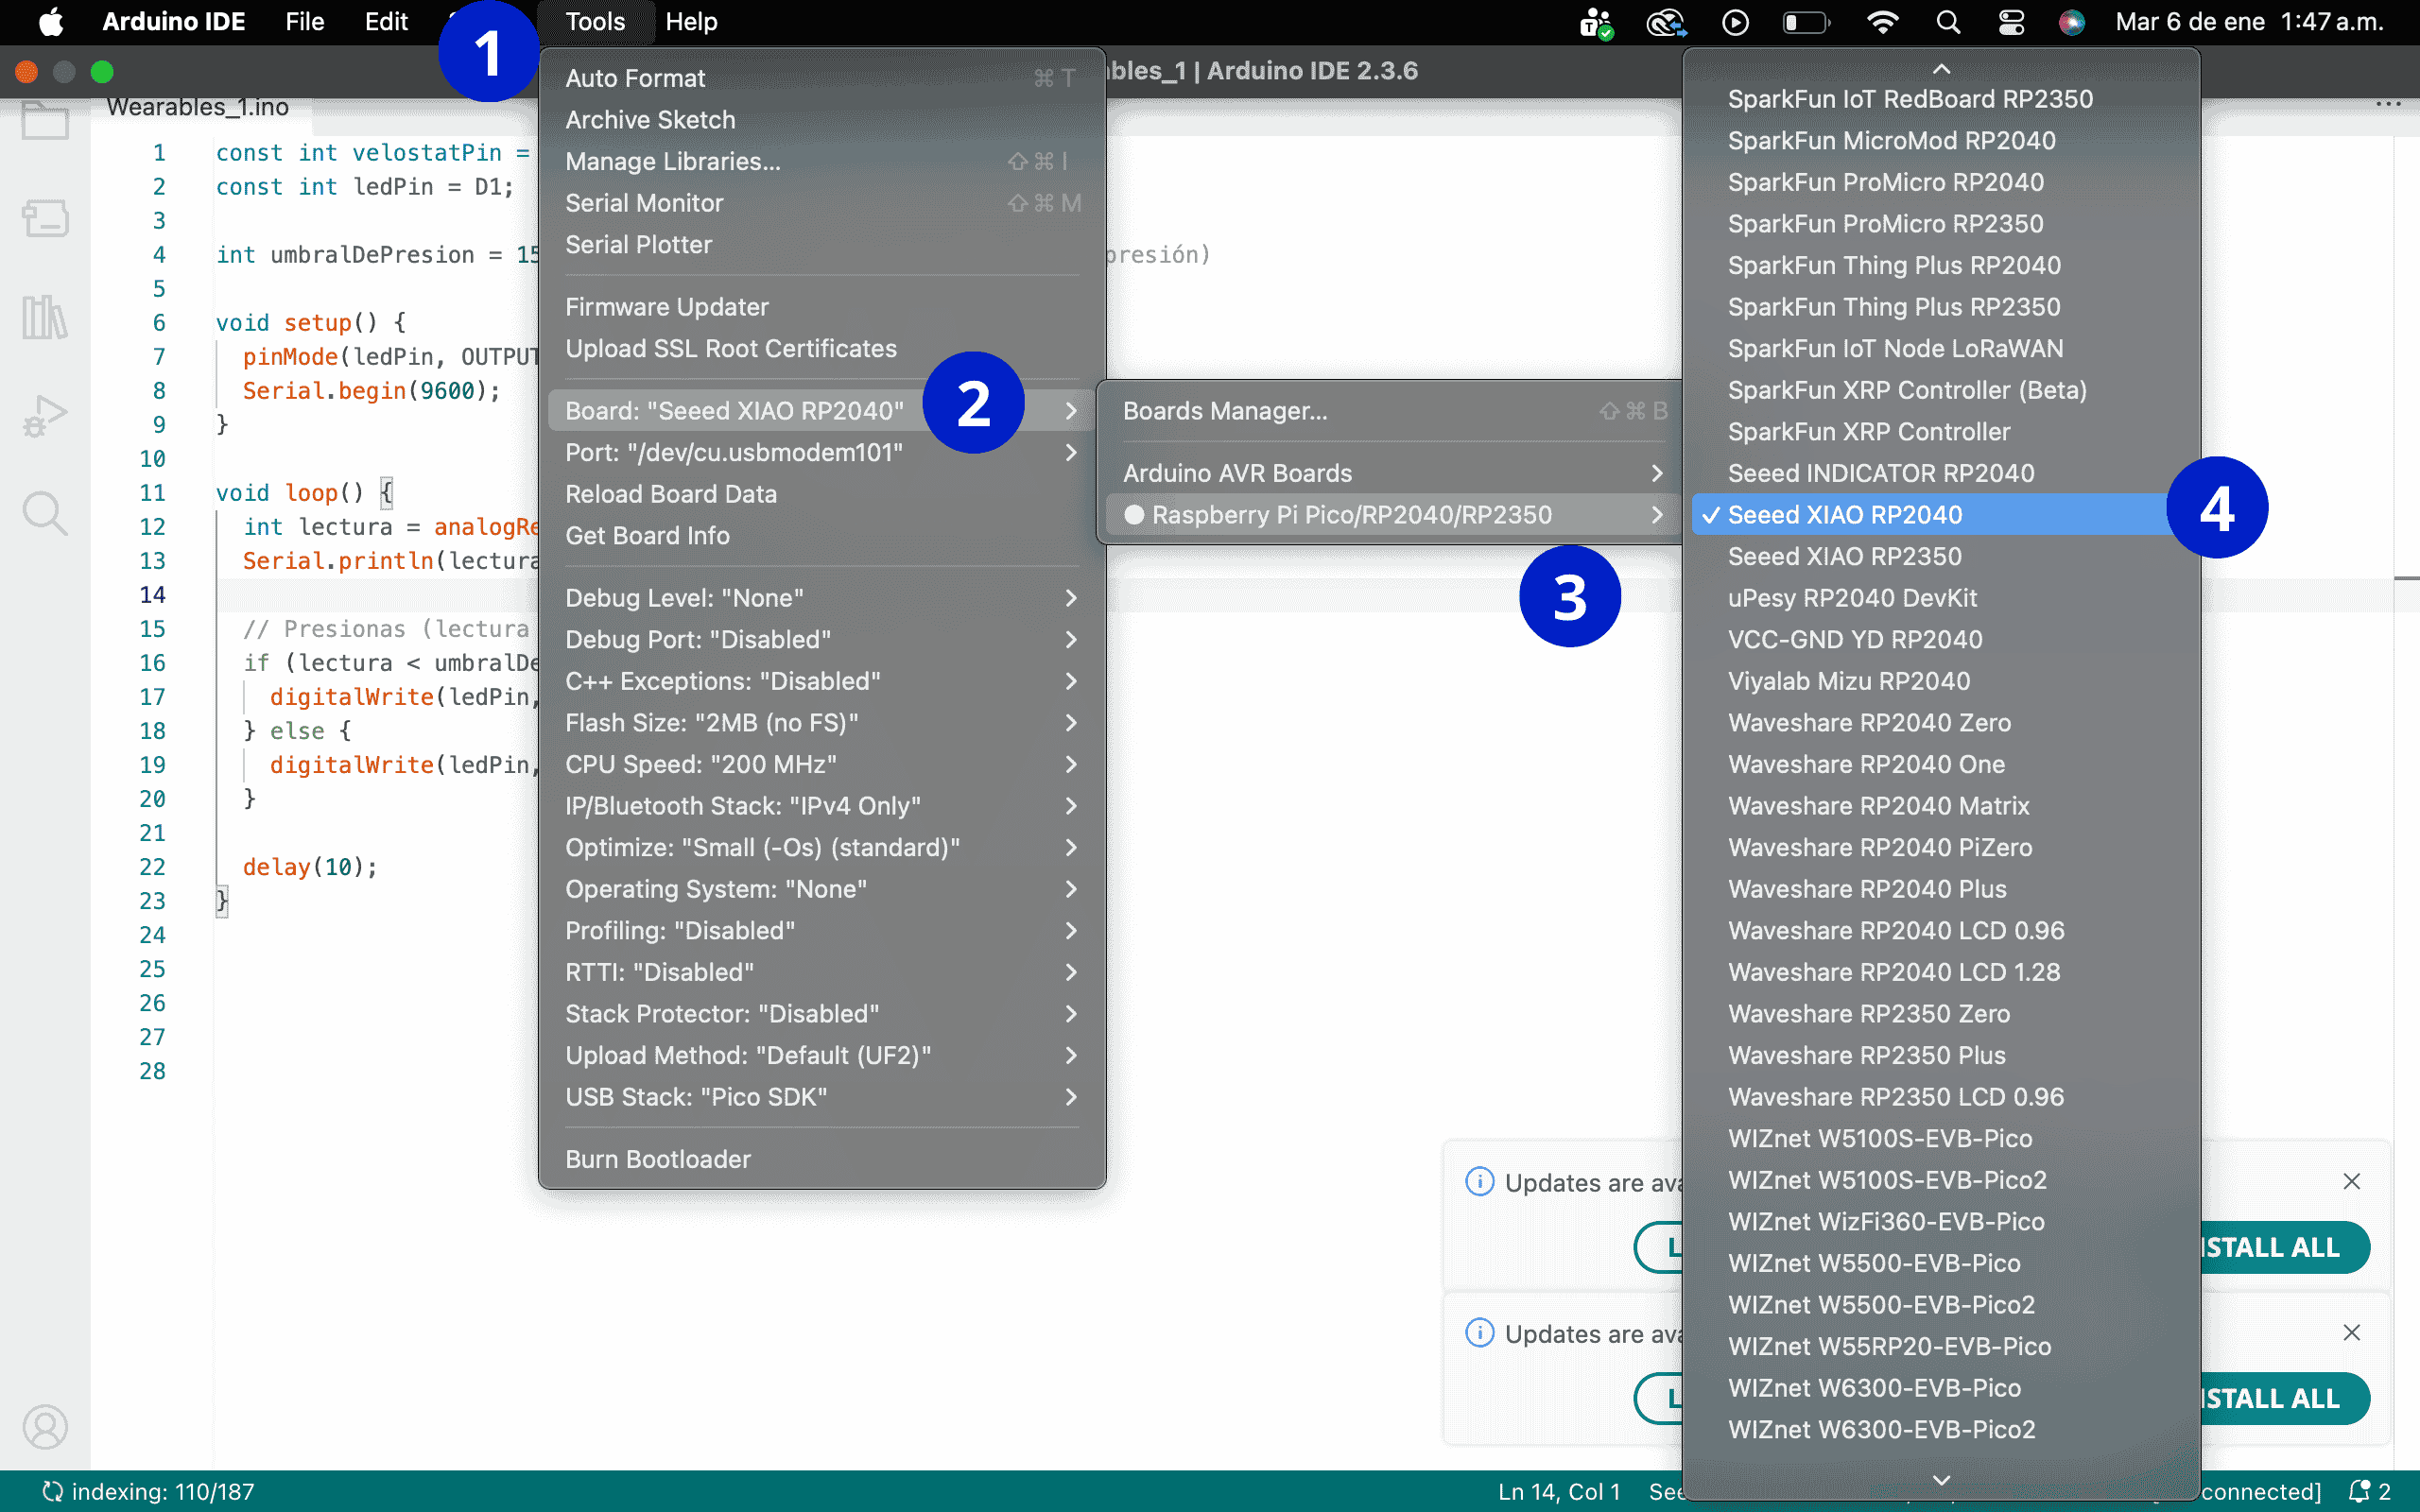
Task: Open Spotlight search in menu bar
Action: [1947, 22]
